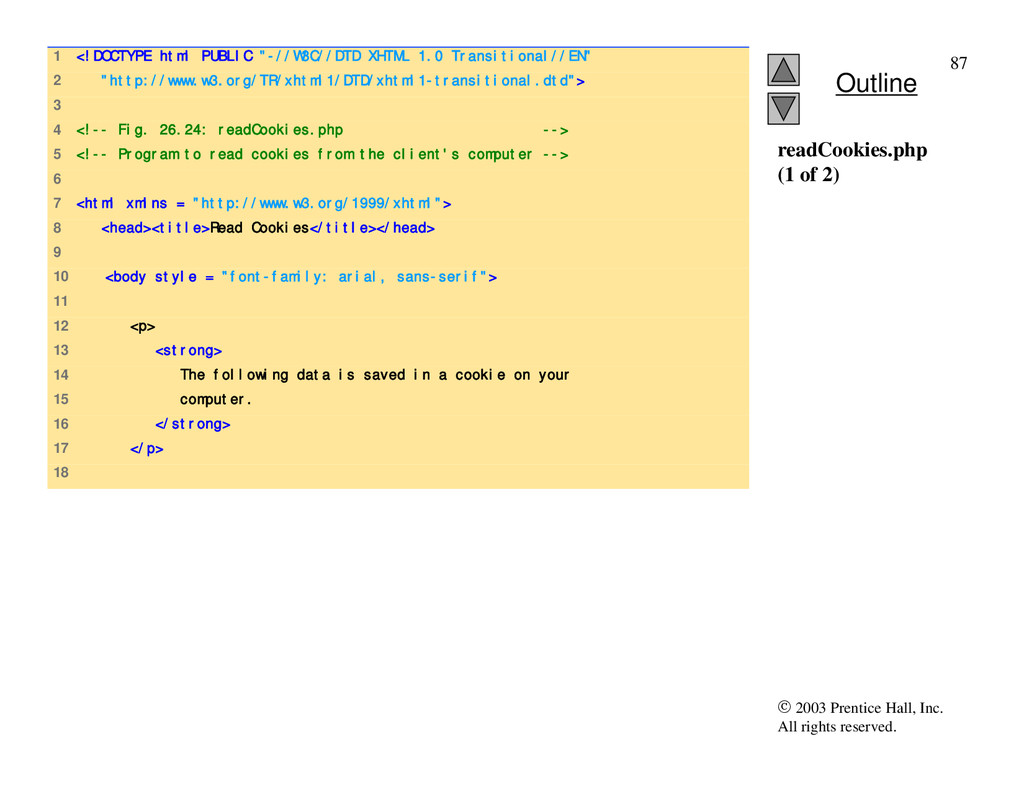This screenshot has width=1024, height=791.
Task: Click the down triangle navigation icon
Action: tap(783, 108)
